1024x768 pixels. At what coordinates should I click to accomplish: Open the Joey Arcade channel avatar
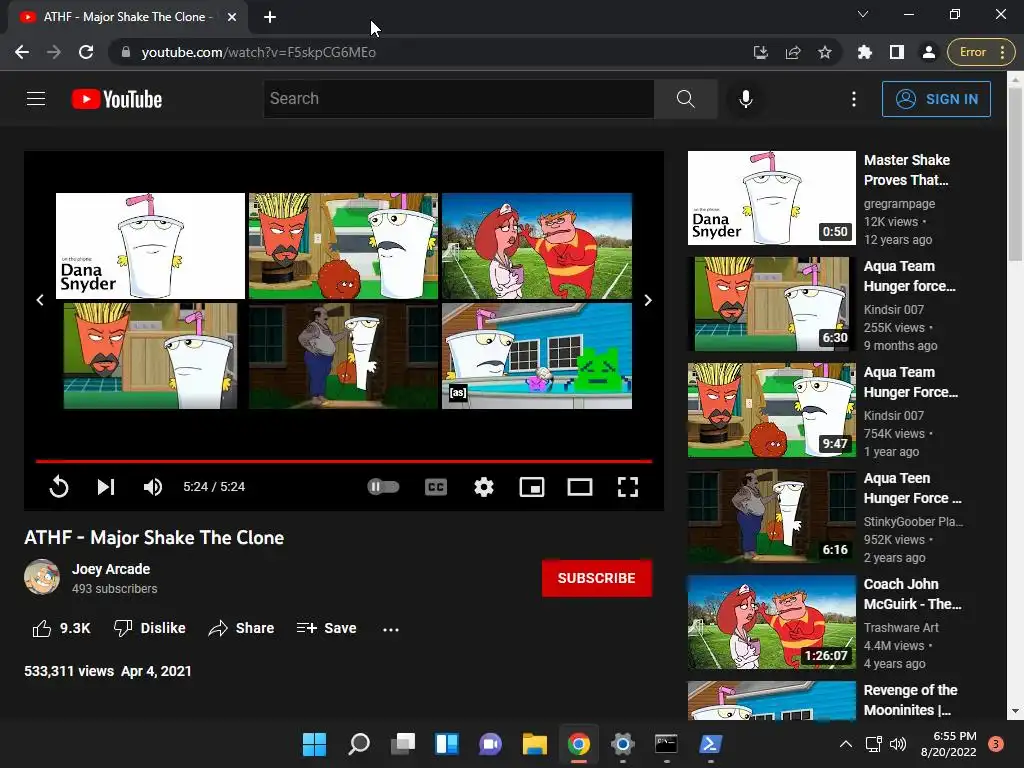point(42,577)
